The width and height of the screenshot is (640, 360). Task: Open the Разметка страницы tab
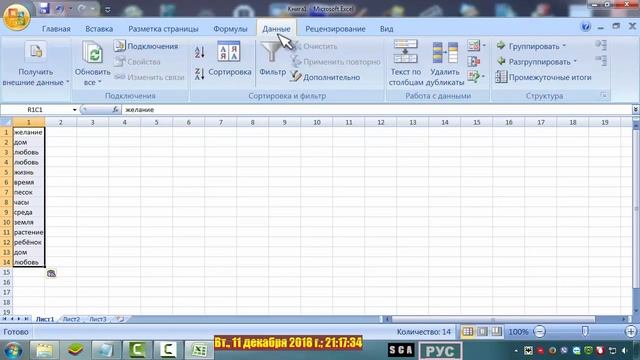163,29
